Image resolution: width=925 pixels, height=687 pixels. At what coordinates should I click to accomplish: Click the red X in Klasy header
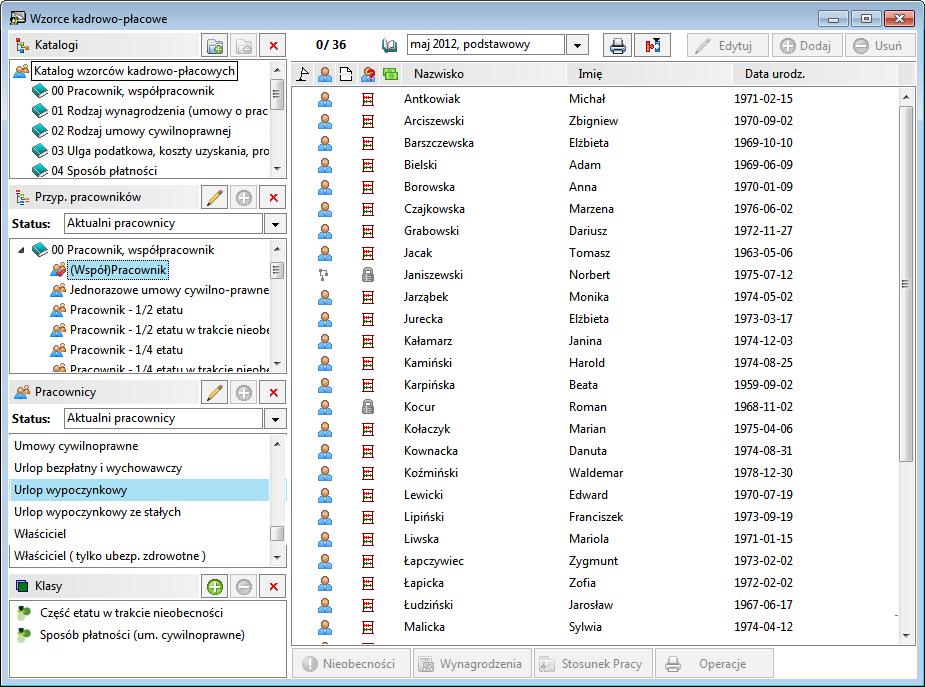pos(273,586)
